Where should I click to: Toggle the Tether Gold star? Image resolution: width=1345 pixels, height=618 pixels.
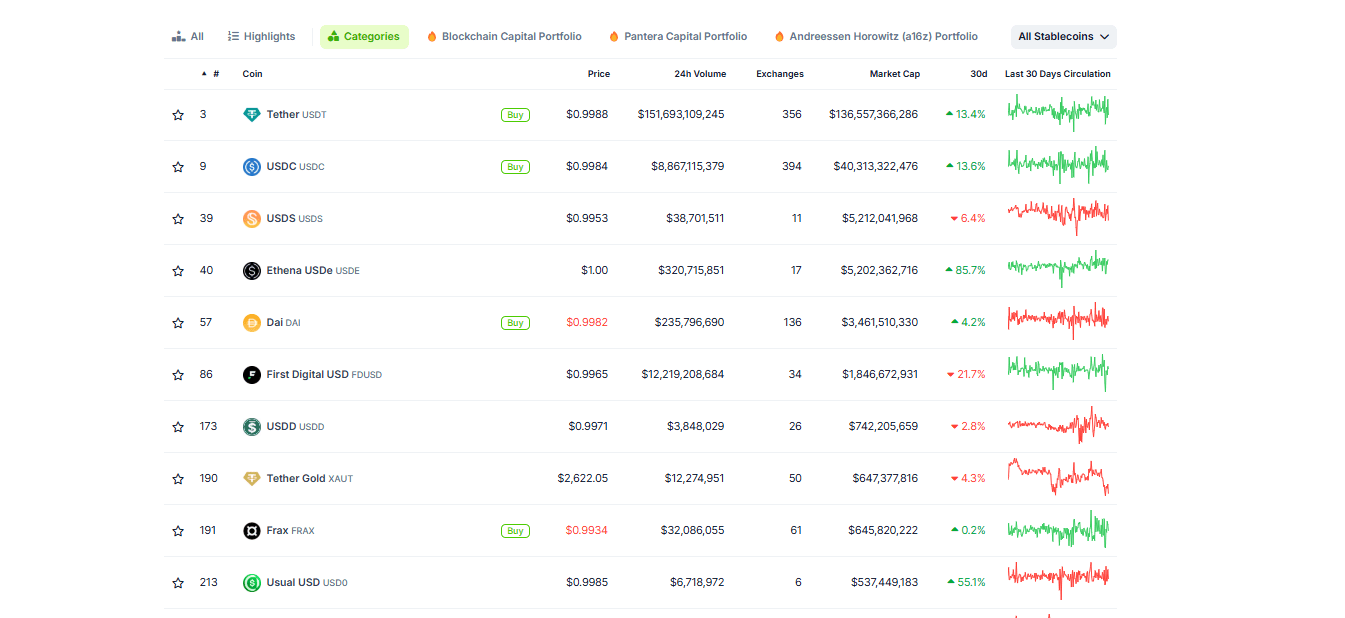[178, 479]
